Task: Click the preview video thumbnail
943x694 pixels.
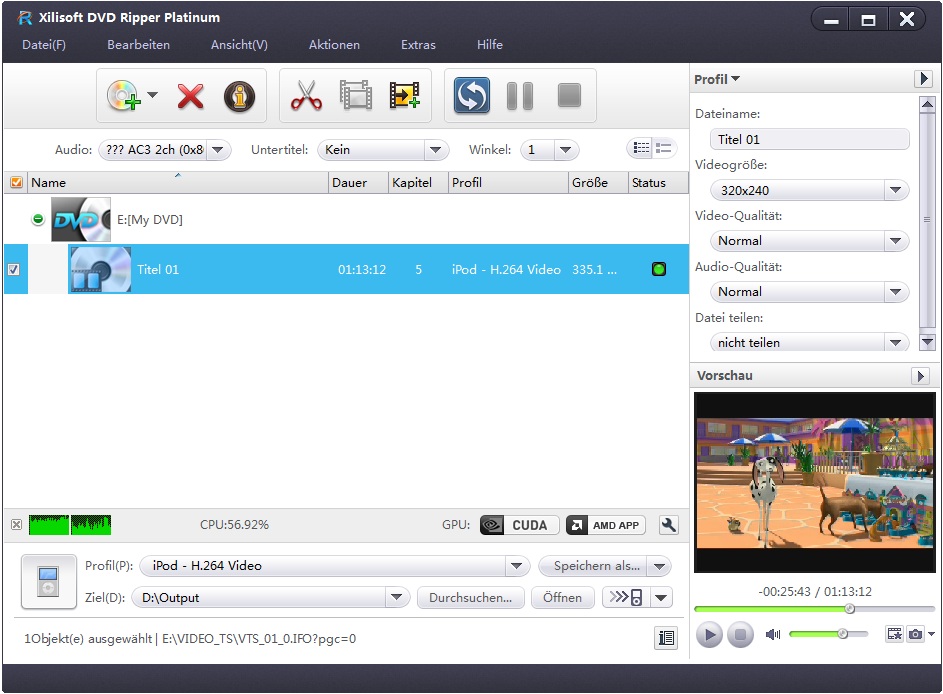Action: [x=814, y=482]
